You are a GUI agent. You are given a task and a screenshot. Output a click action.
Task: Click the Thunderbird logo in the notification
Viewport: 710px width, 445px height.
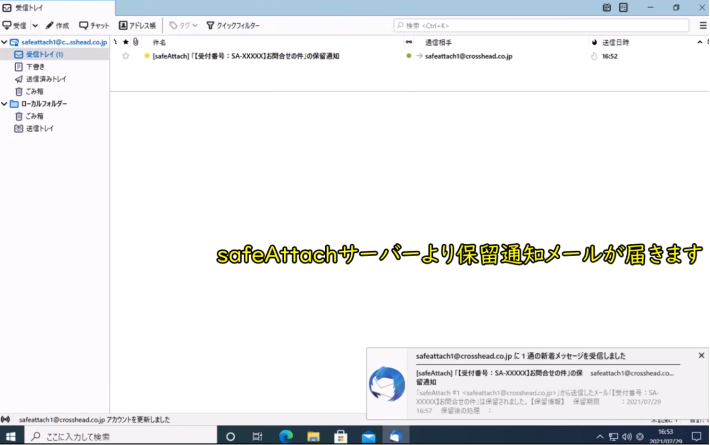(x=387, y=384)
